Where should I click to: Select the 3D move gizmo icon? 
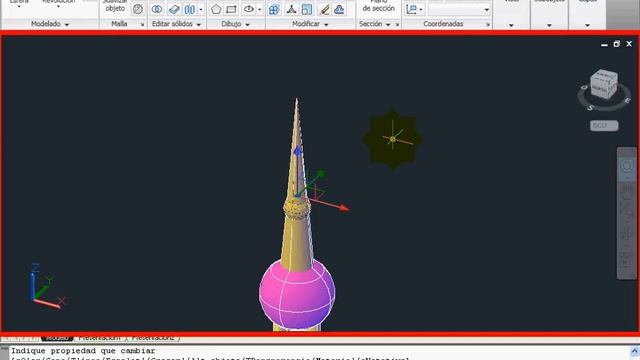point(274,9)
